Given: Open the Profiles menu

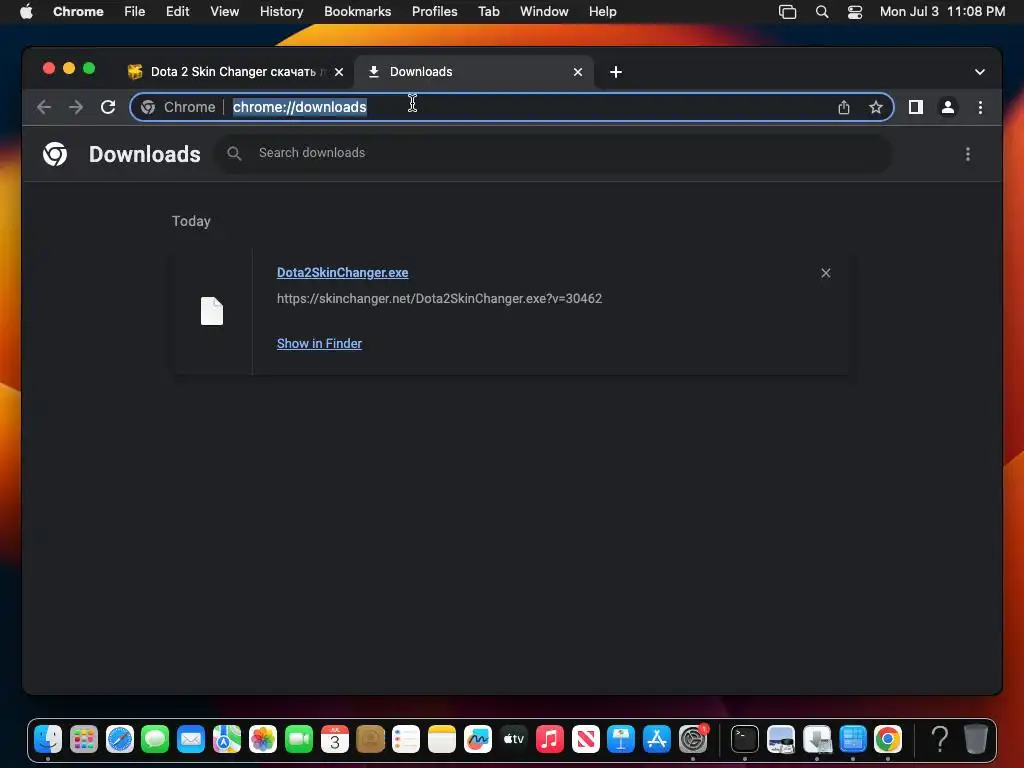Looking at the screenshot, I should click(x=434, y=11).
